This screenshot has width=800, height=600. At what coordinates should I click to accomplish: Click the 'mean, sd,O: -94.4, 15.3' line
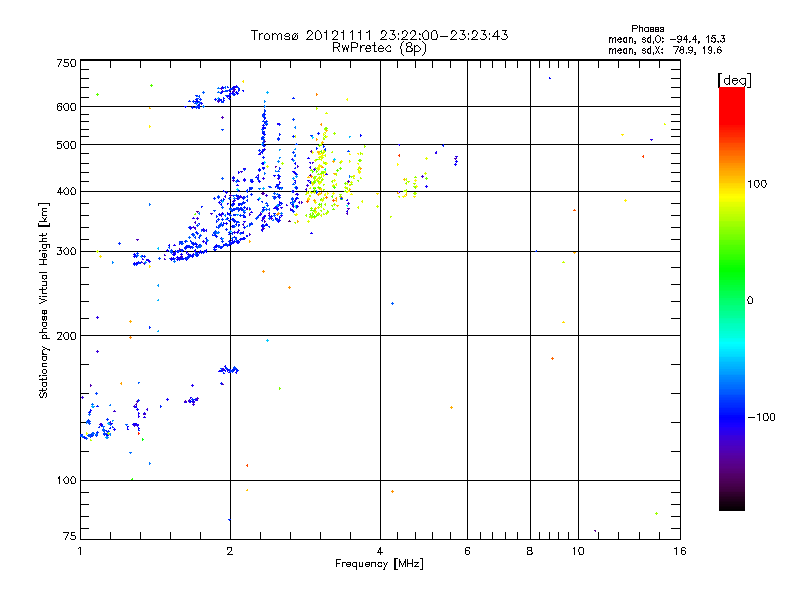pos(666,39)
